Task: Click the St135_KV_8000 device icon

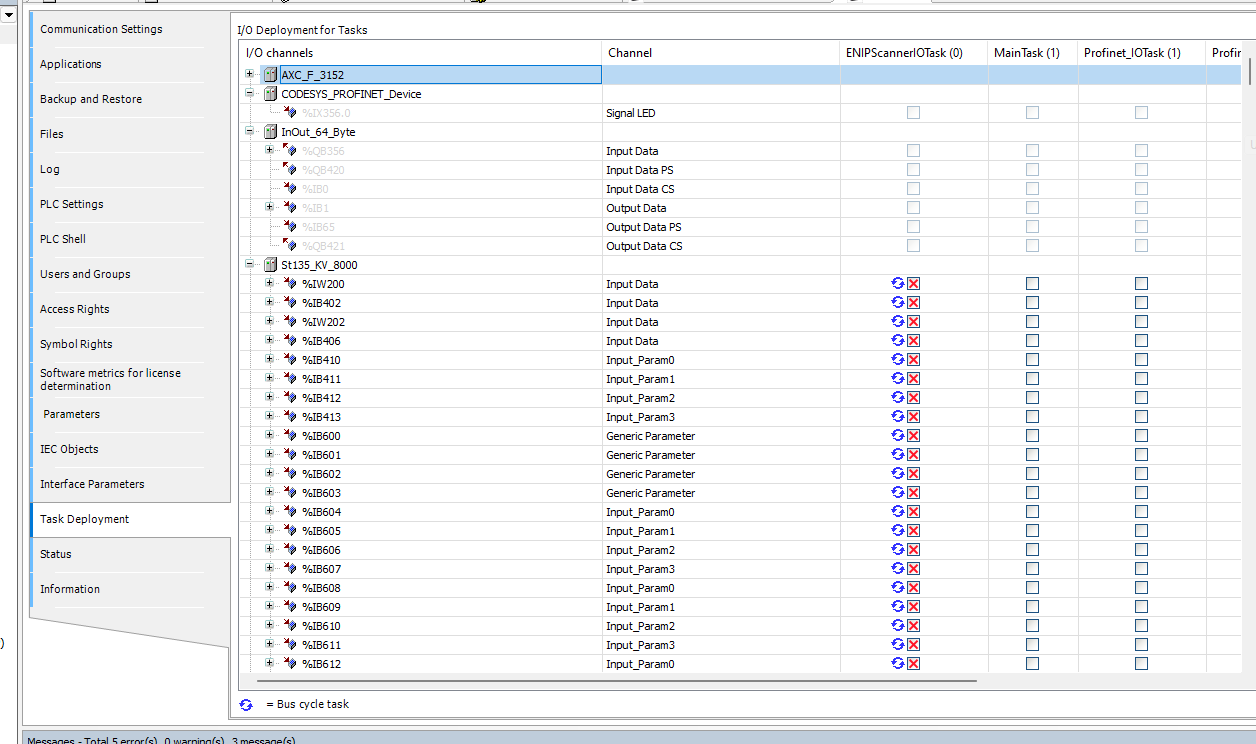Action: pos(270,265)
